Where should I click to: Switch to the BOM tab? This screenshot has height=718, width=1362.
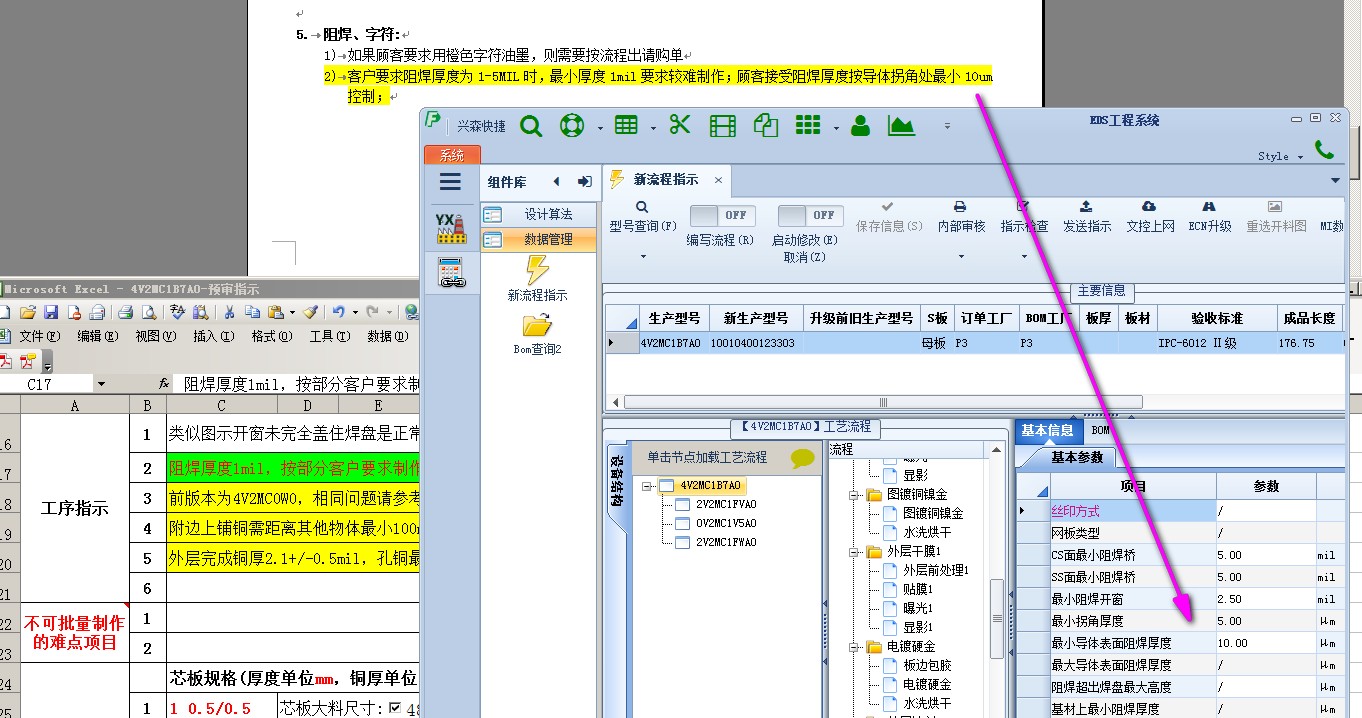1100,430
